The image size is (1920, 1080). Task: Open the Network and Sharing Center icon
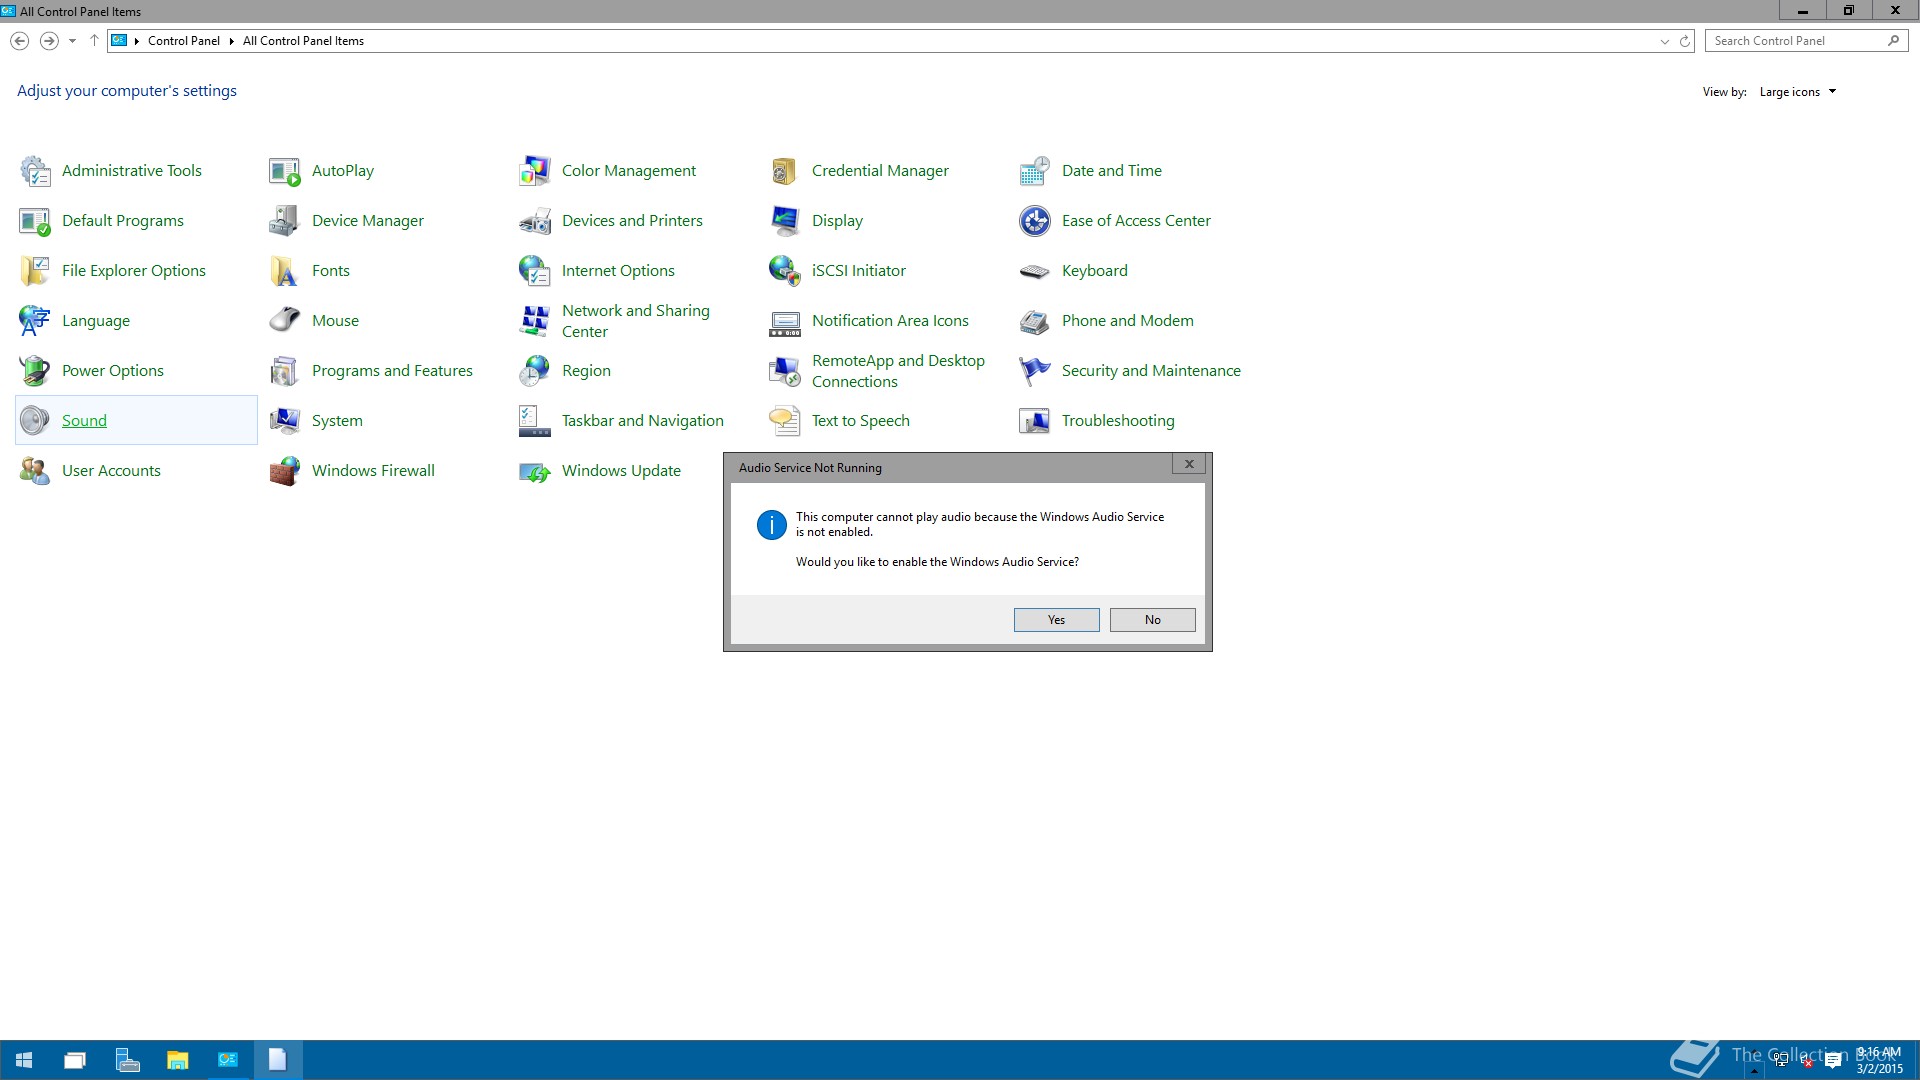point(535,321)
